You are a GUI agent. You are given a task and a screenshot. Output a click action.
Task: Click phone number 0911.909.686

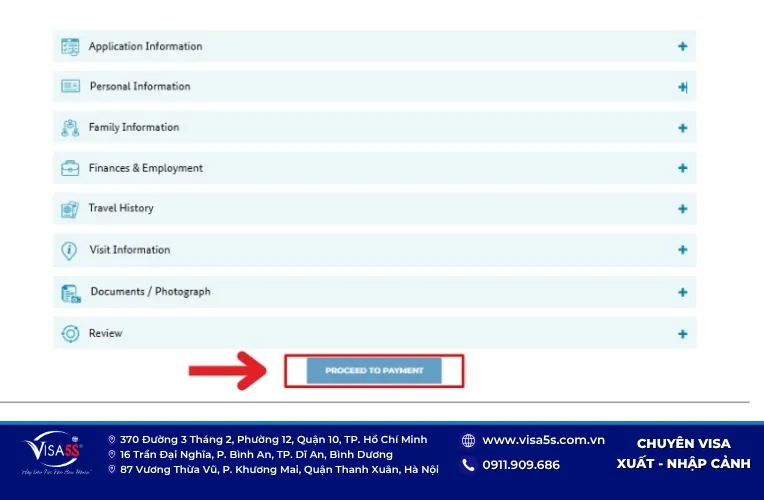[x=521, y=465]
